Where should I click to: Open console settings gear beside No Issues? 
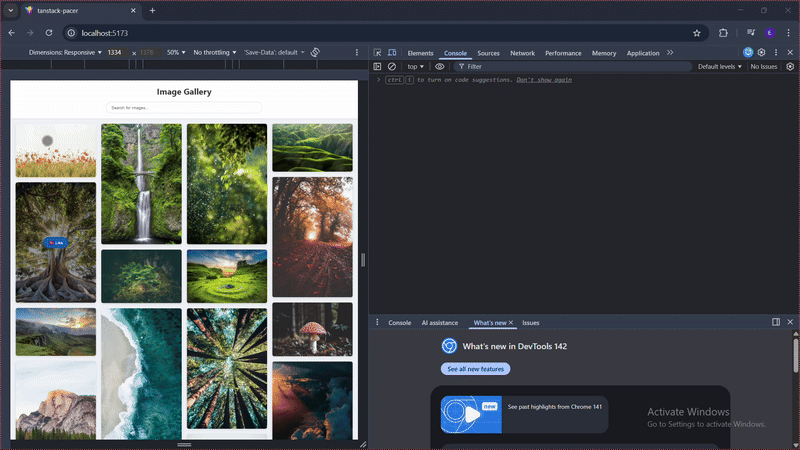(790, 67)
